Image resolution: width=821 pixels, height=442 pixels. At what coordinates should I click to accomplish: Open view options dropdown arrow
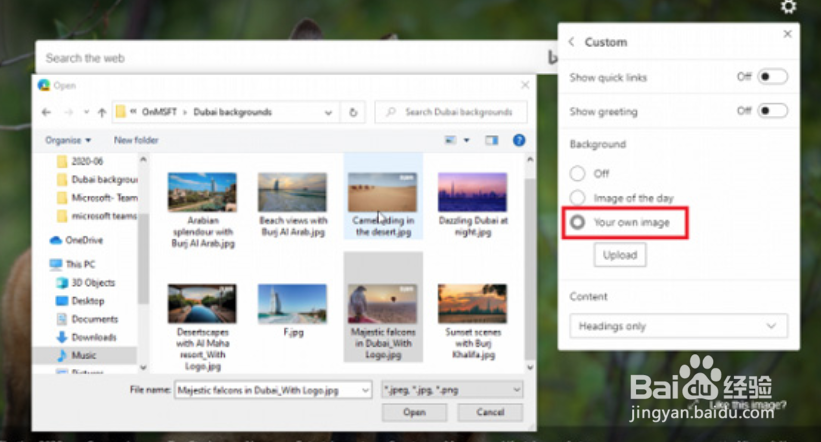467,140
